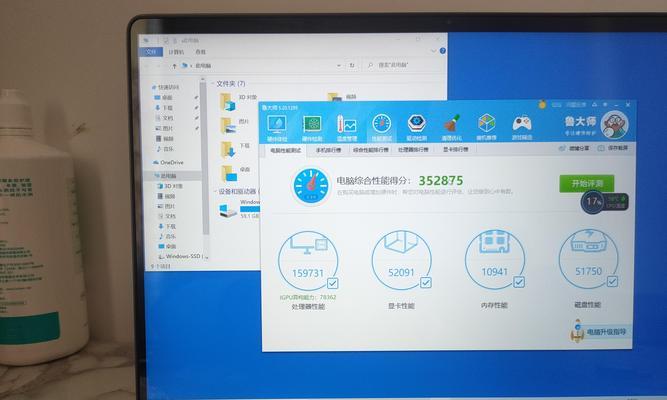Image resolution: width=667 pixels, height=400 pixels.
Task: Switch to the 电脑性能测试 tab
Action: tap(285, 151)
